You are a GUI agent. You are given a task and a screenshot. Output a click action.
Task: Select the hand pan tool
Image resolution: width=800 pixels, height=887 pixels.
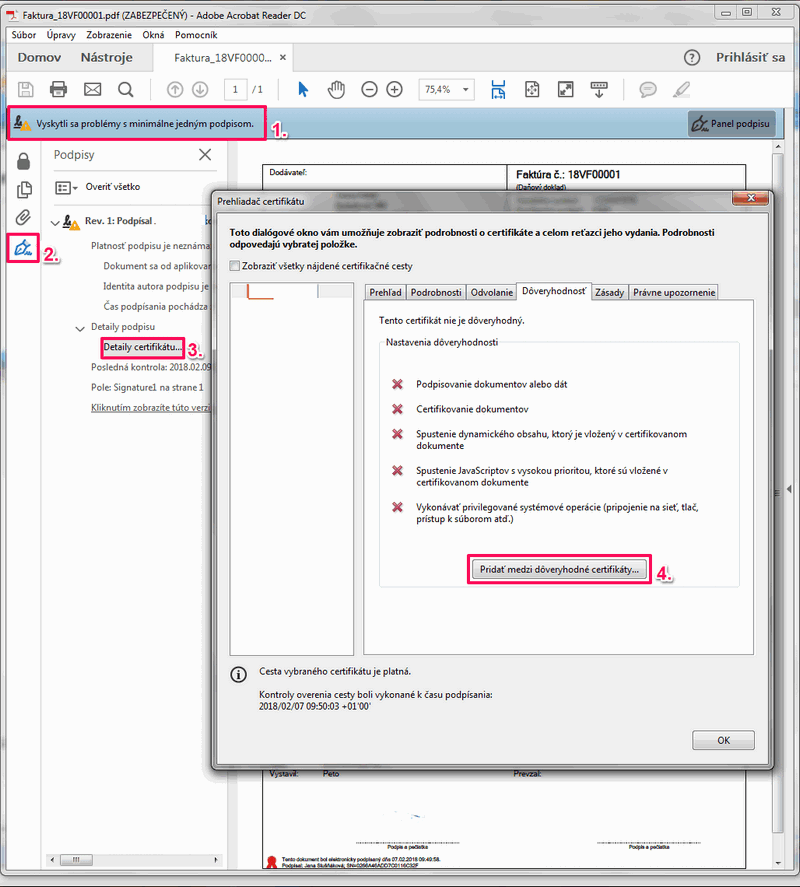[x=336, y=89]
